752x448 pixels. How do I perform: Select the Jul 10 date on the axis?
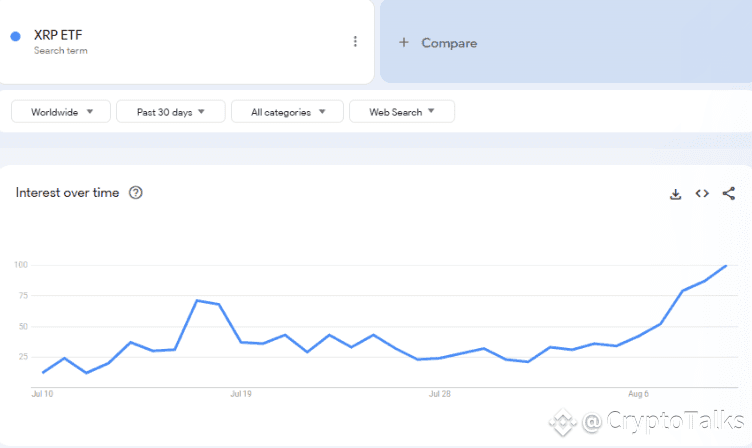[x=42, y=394]
